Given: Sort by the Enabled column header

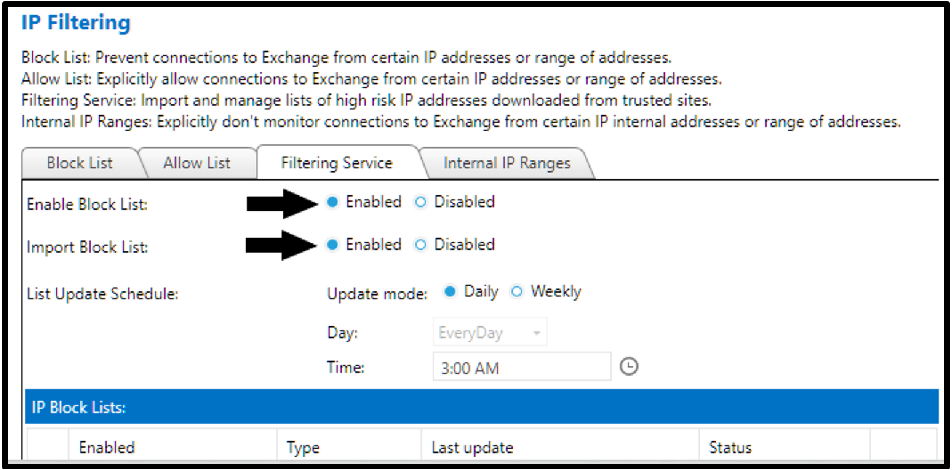Looking at the screenshot, I should point(172,448).
